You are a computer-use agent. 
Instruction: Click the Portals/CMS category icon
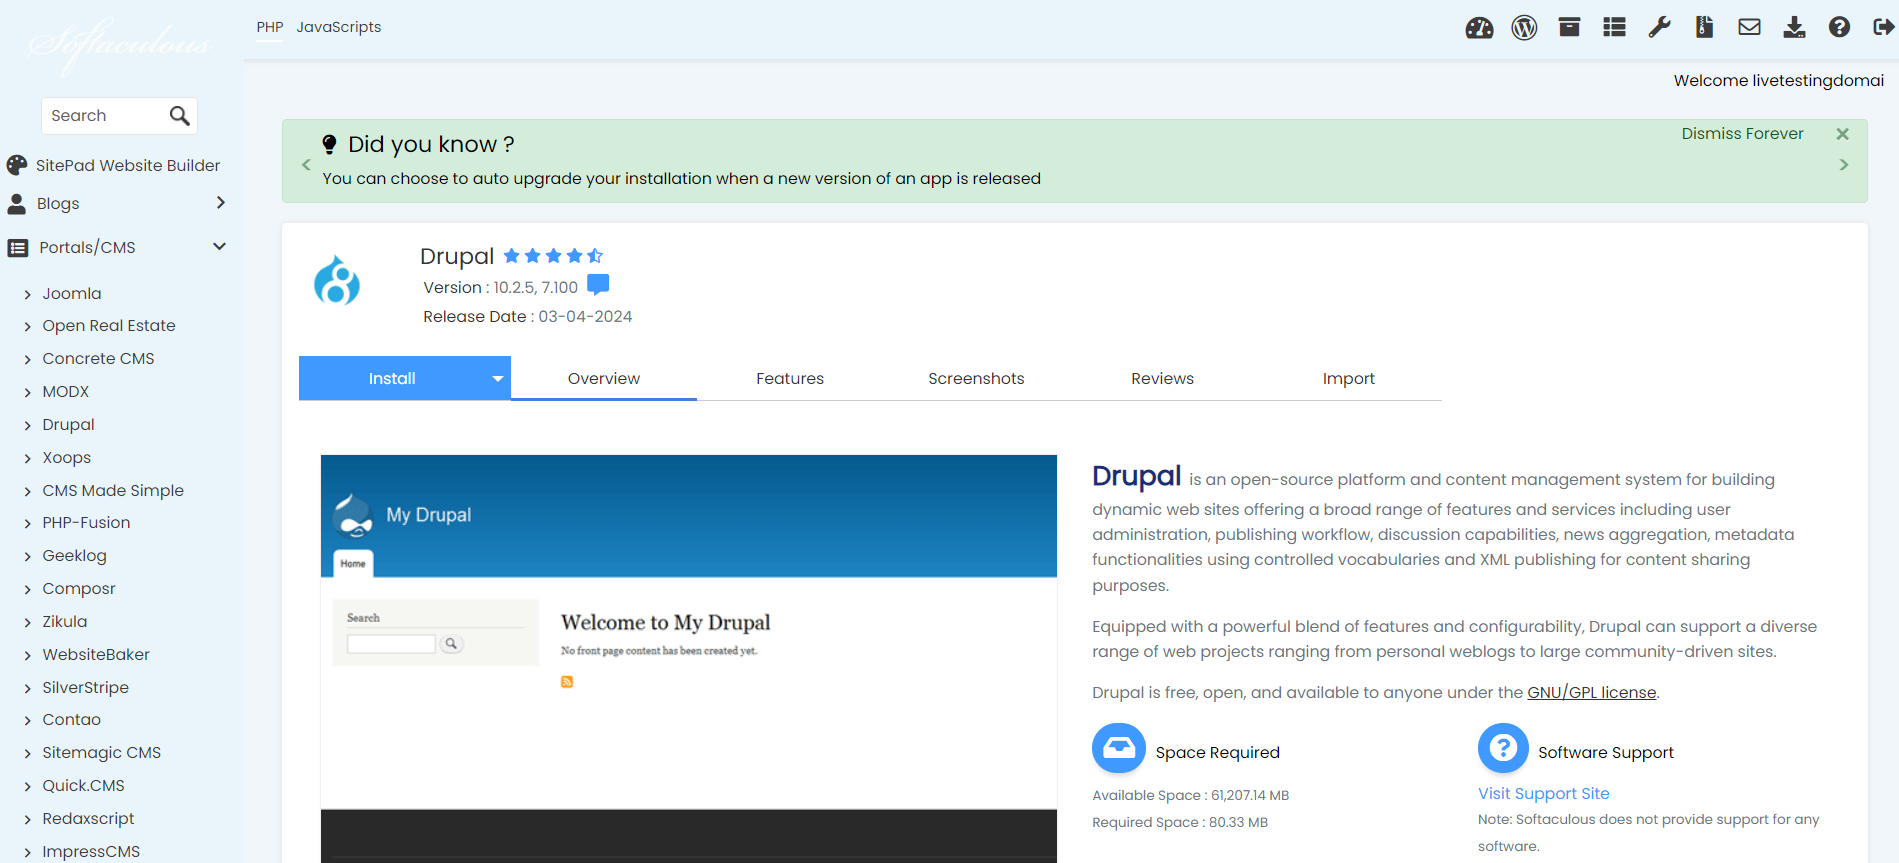click(x=18, y=248)
